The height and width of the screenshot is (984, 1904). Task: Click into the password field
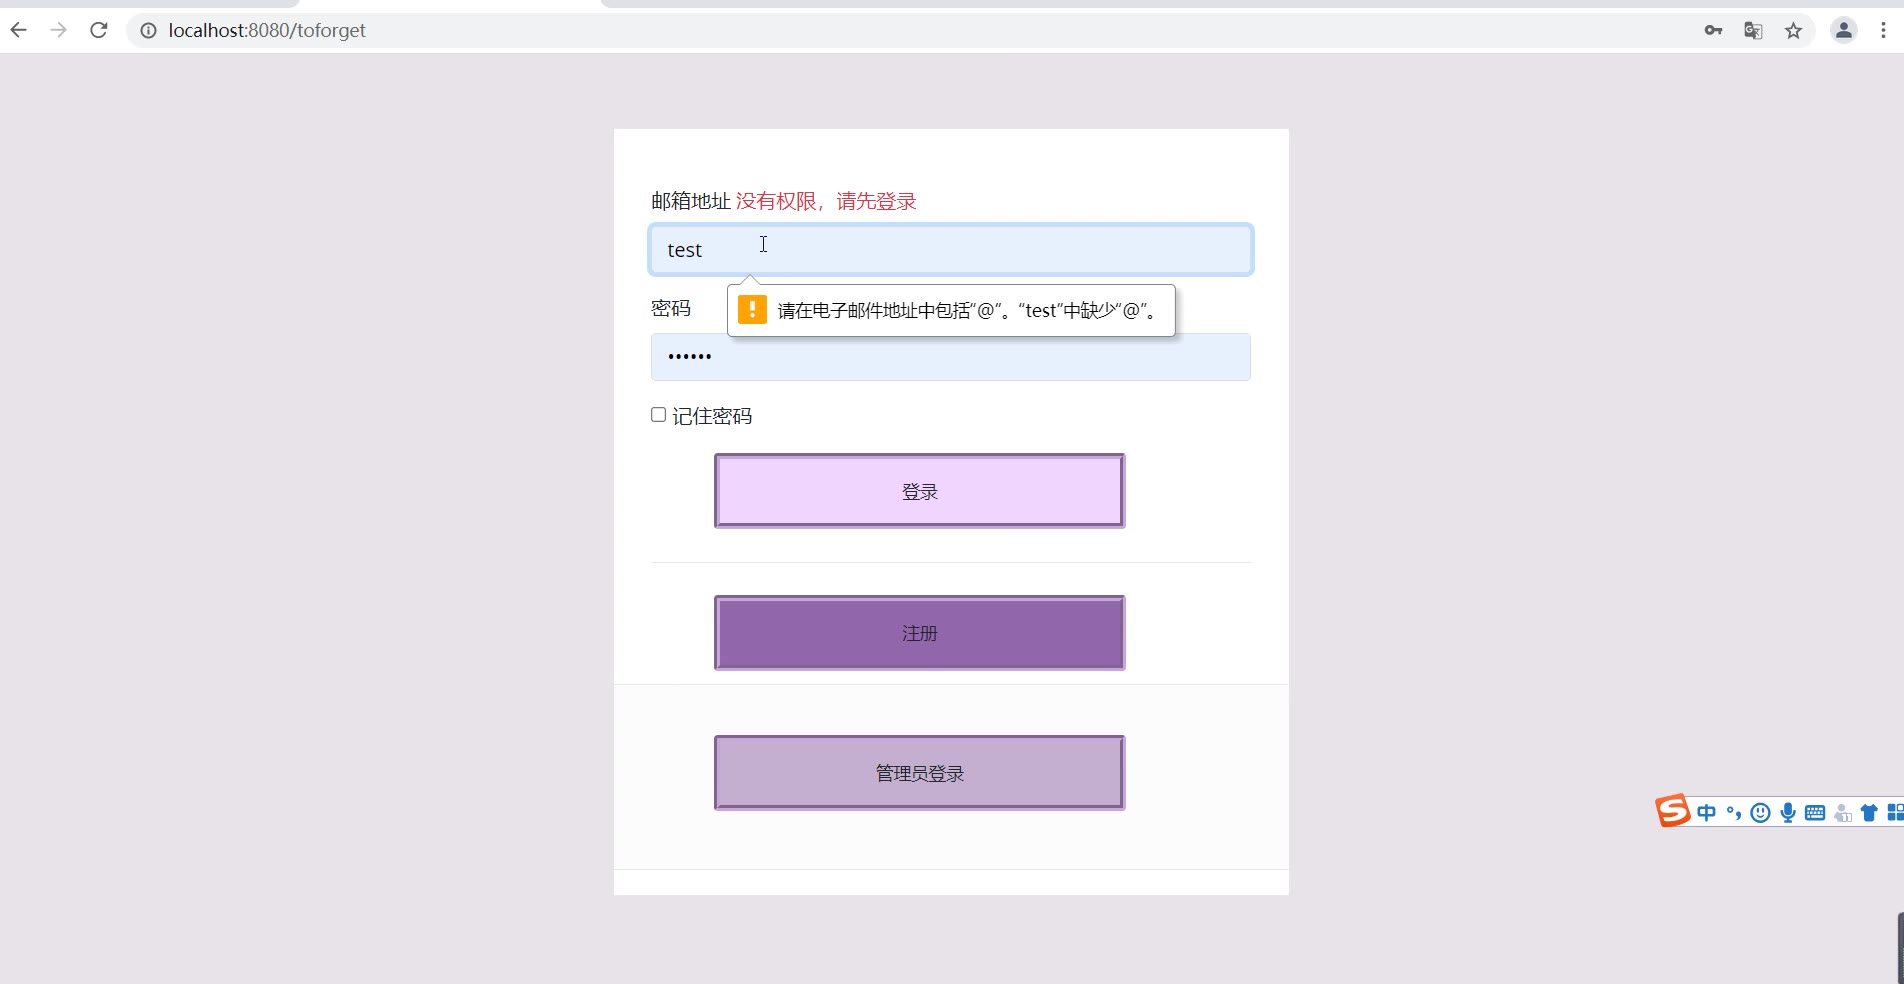[950, 357]
